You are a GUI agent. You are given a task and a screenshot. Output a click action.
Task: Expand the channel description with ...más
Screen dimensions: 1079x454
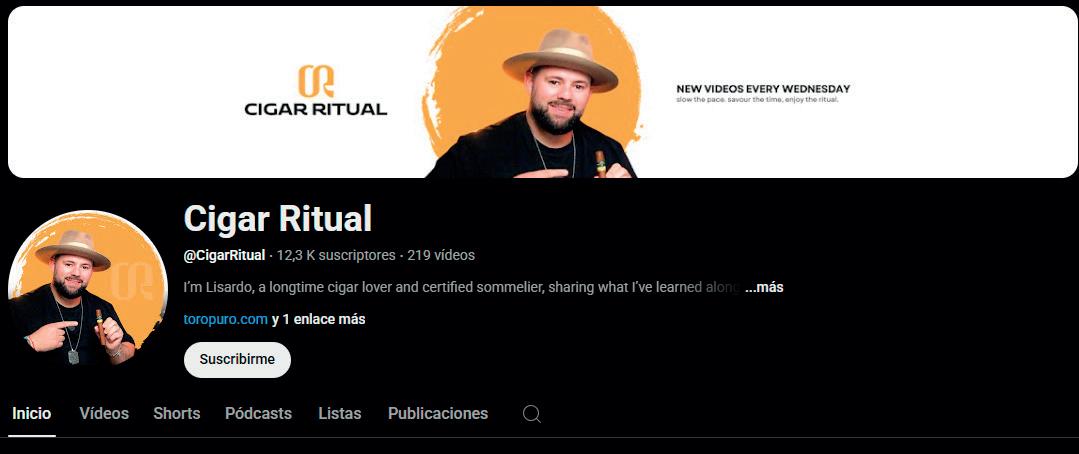(x=764, y=288)
